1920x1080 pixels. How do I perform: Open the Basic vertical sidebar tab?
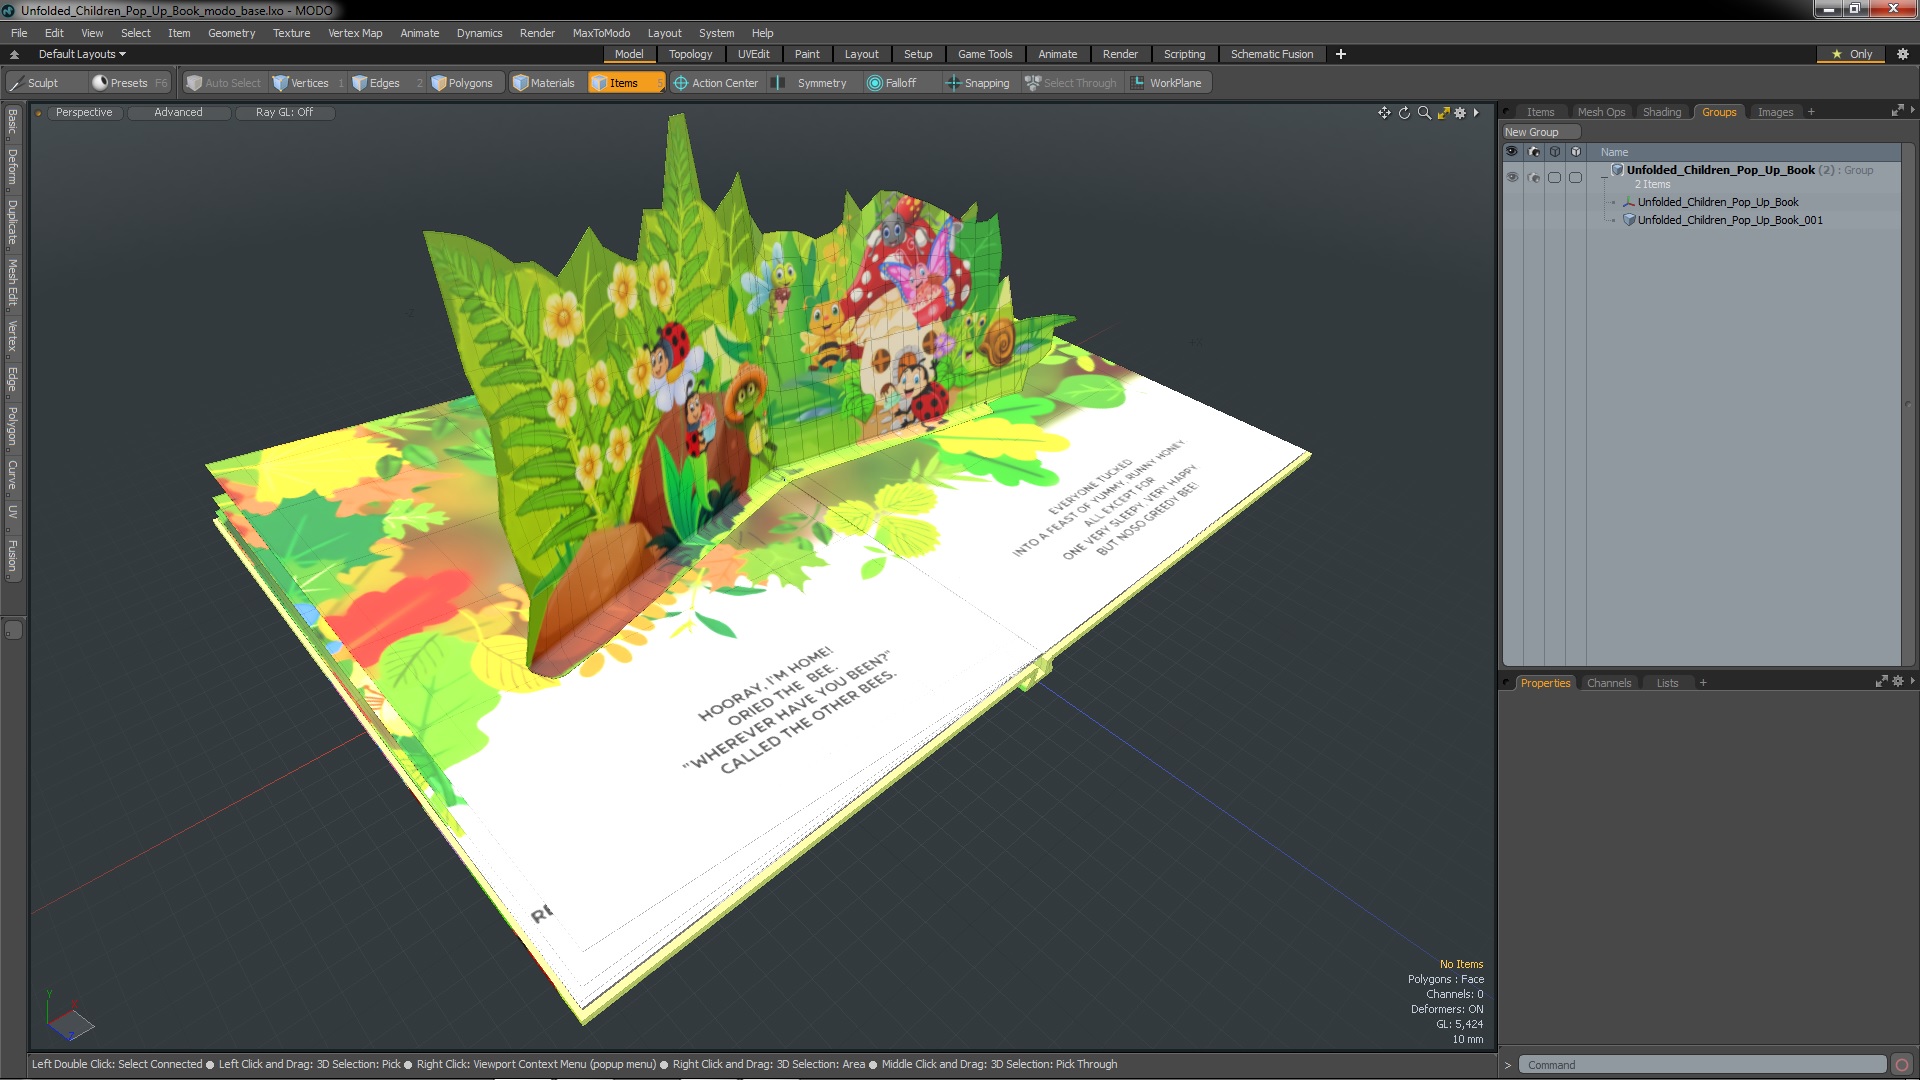pyautogui.click(x=12, y=122)
